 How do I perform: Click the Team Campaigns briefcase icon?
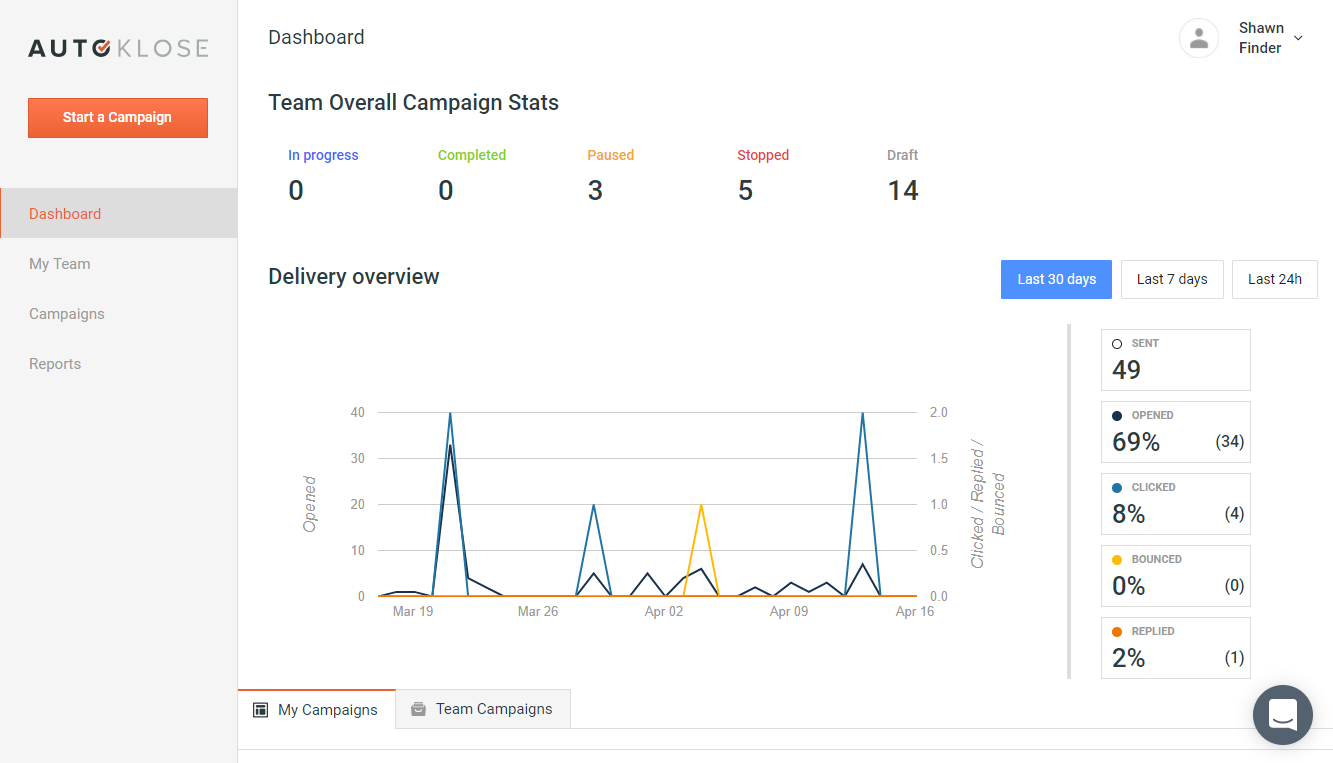(418, 709)
